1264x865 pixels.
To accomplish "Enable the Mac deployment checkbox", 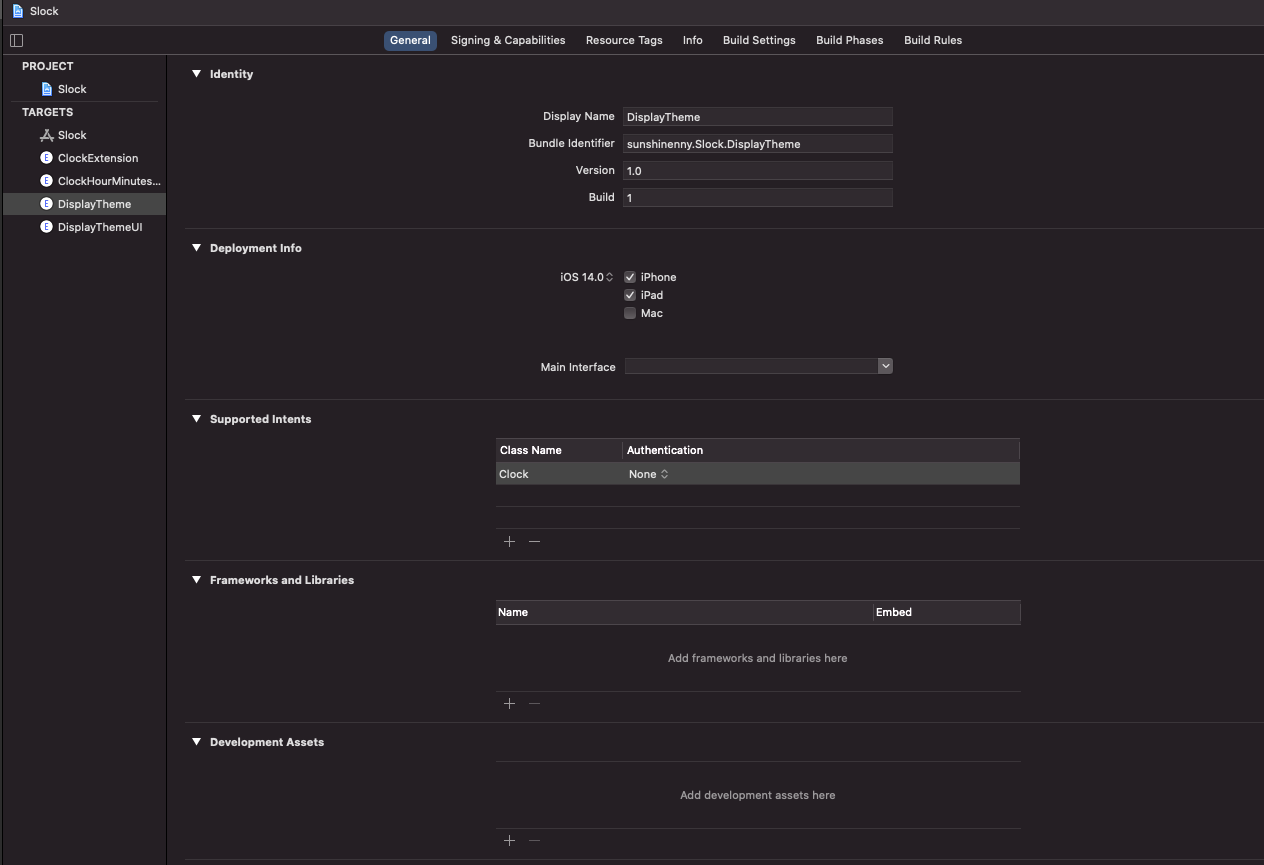I will pos(630,313).
